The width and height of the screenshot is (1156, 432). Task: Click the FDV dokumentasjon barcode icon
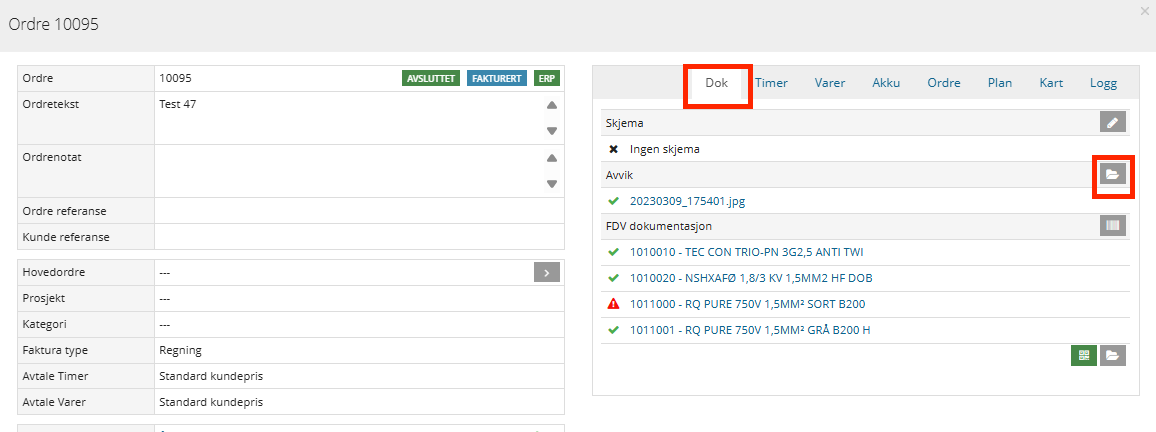pos(1112,226)
